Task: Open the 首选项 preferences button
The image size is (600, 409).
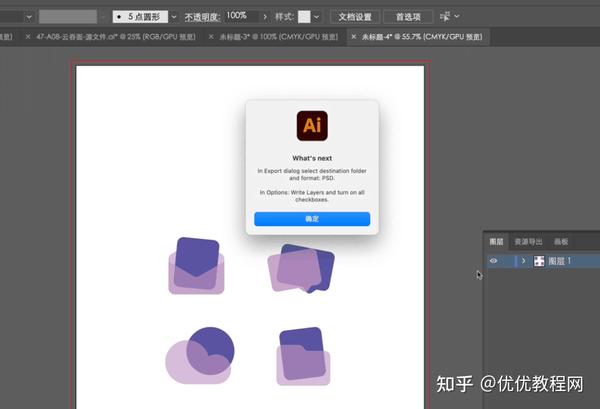Action: coord(408,17)
